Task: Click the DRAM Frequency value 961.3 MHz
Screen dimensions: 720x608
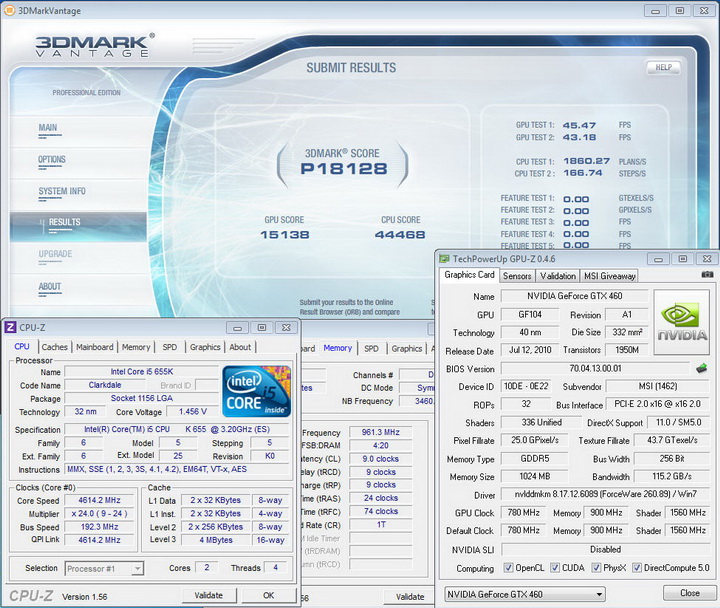Action: pos(381,432)
